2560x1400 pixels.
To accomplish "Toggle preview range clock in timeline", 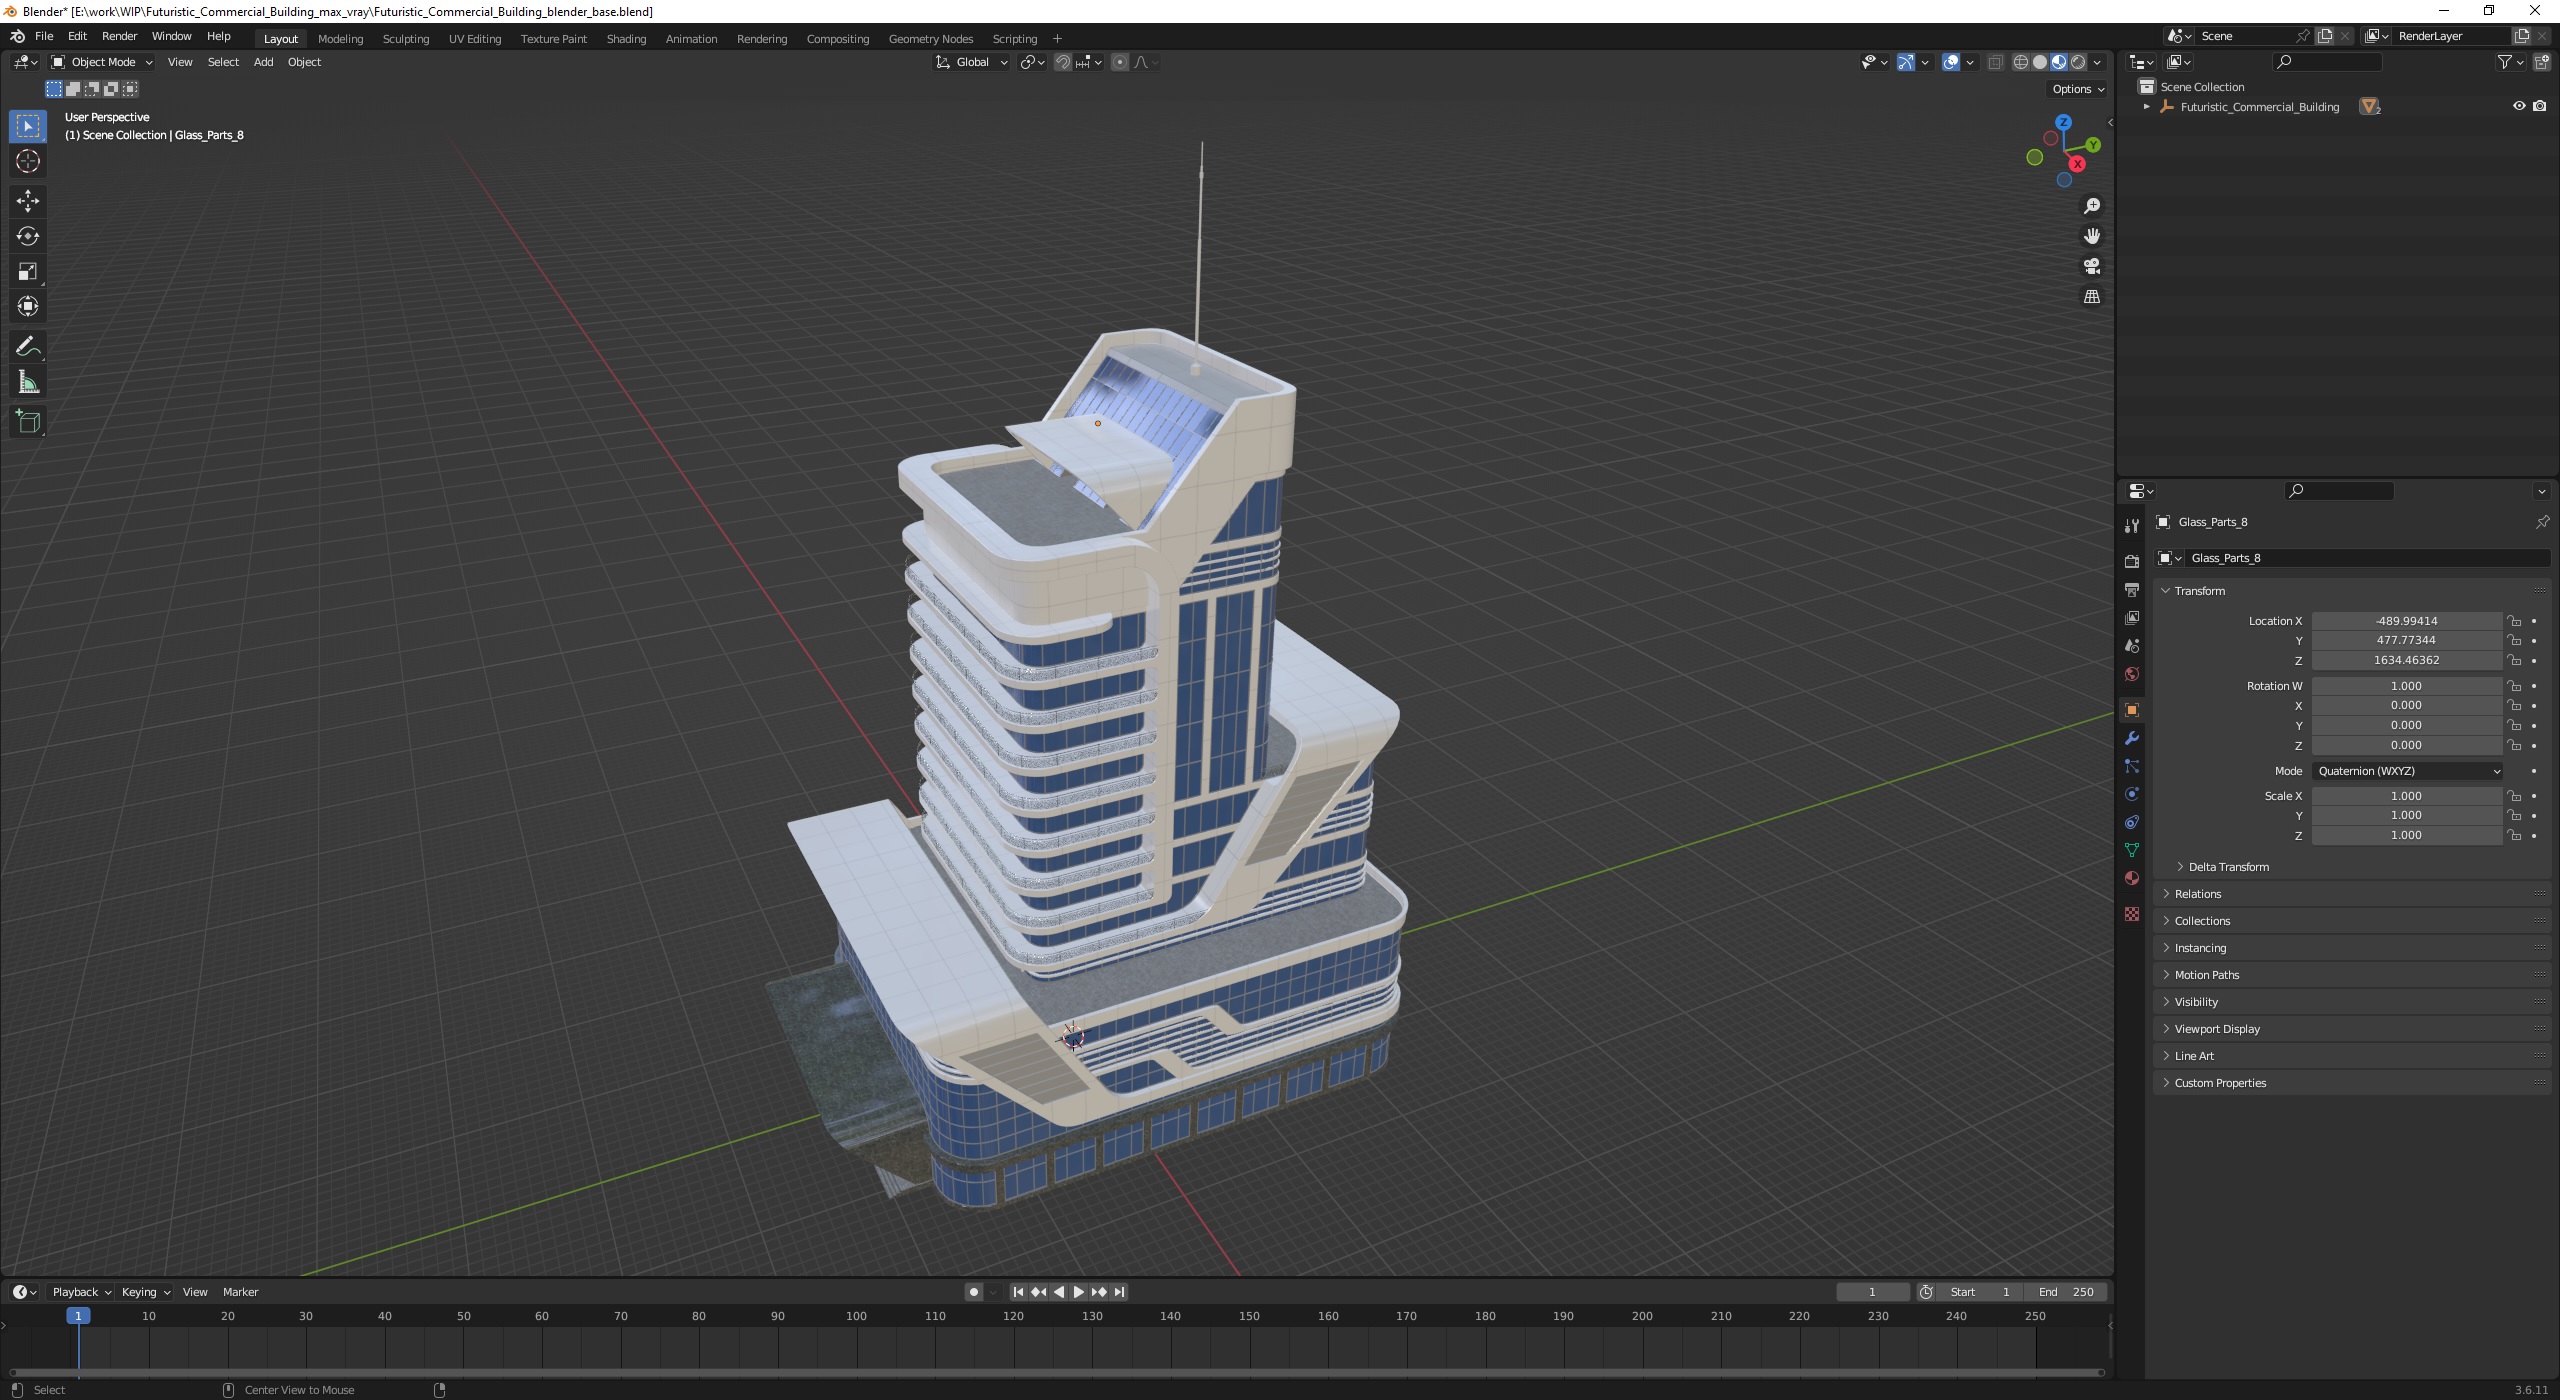I will (x=1926, y=1292).
